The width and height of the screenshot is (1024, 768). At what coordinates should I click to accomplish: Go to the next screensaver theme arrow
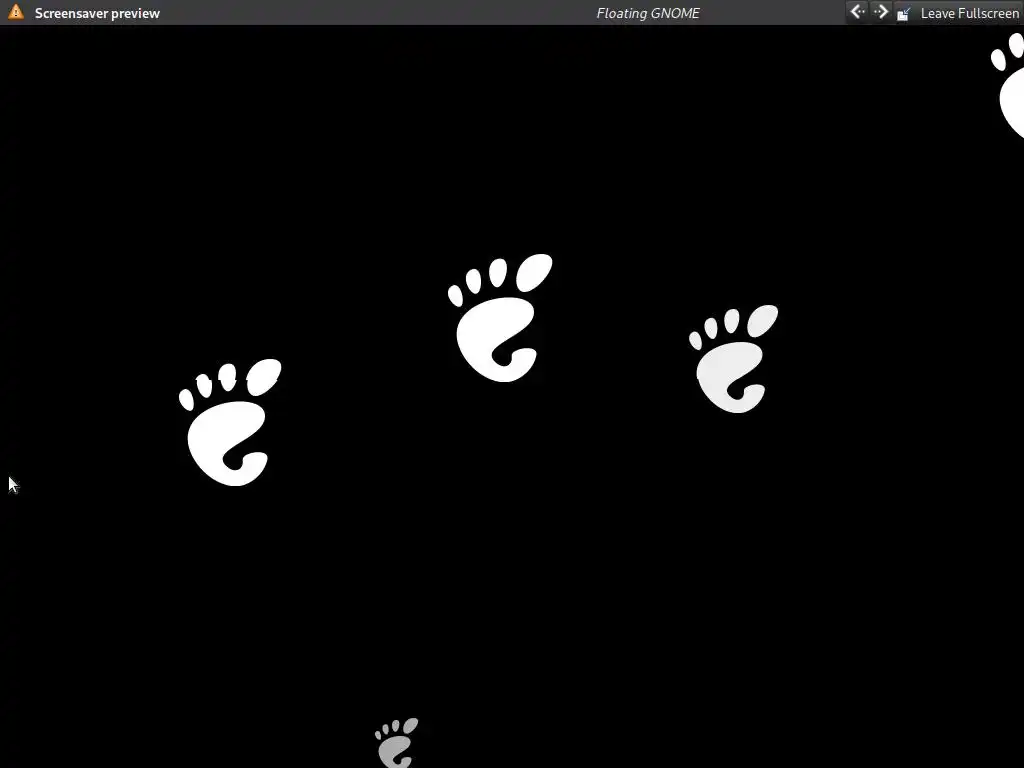[880, 12]
